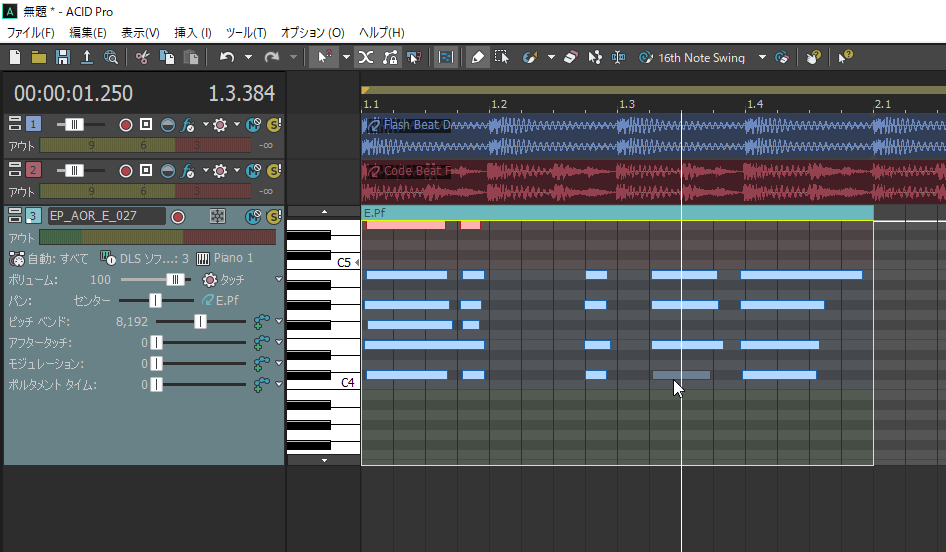The image size is (946, 552).
Task: Open the ピッチ ベンド envelope dropdown arrow
Action: [x=278, y=321]
